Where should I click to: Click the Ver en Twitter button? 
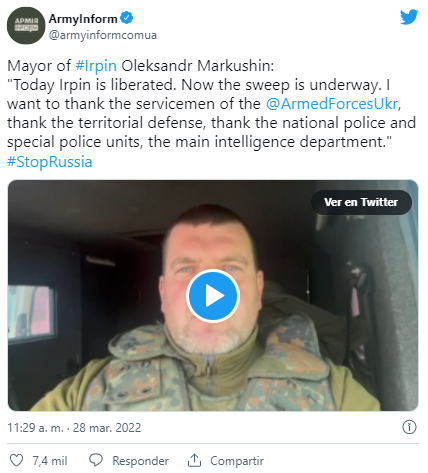[361, 202]
